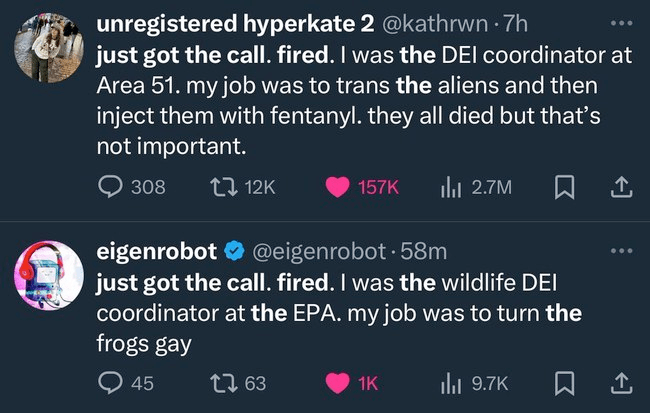Bookmark the hyperkate Area 51 tweet
The width and height of the screenshot is (650, 413).
click(x=562, y=186)
